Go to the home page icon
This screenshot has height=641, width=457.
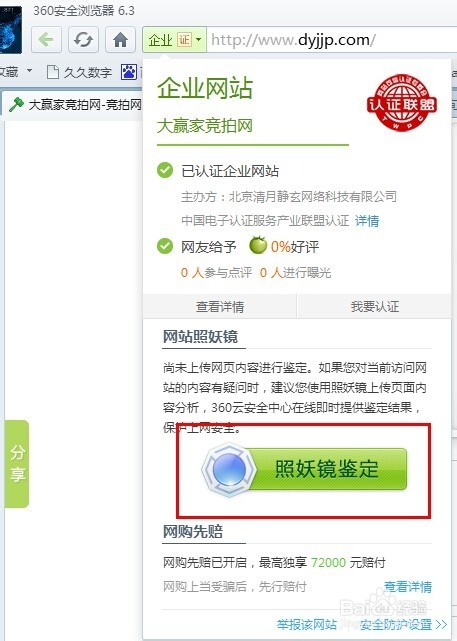(x=121, y=40)
